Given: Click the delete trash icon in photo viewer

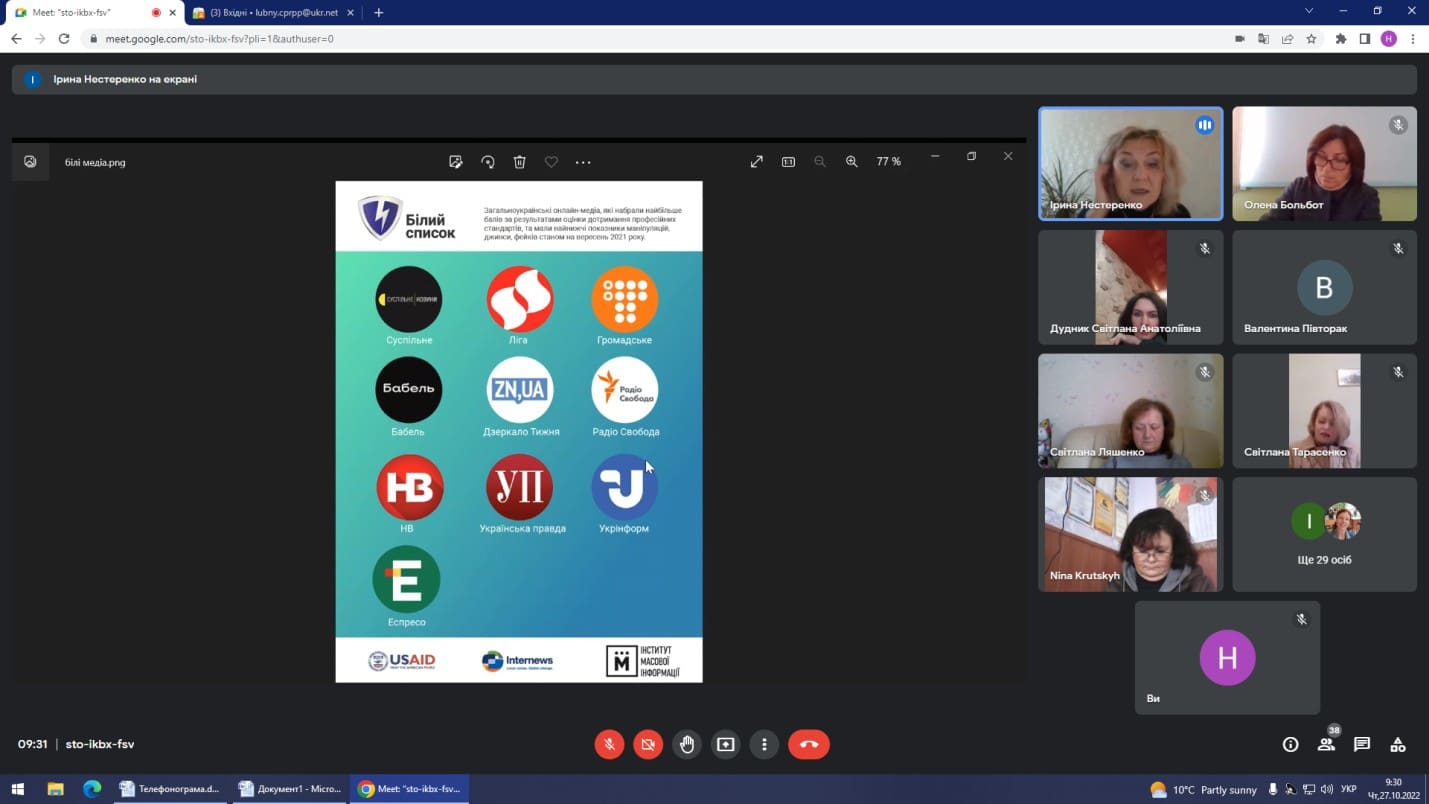Looking at the screenshot, I should 520,162.
